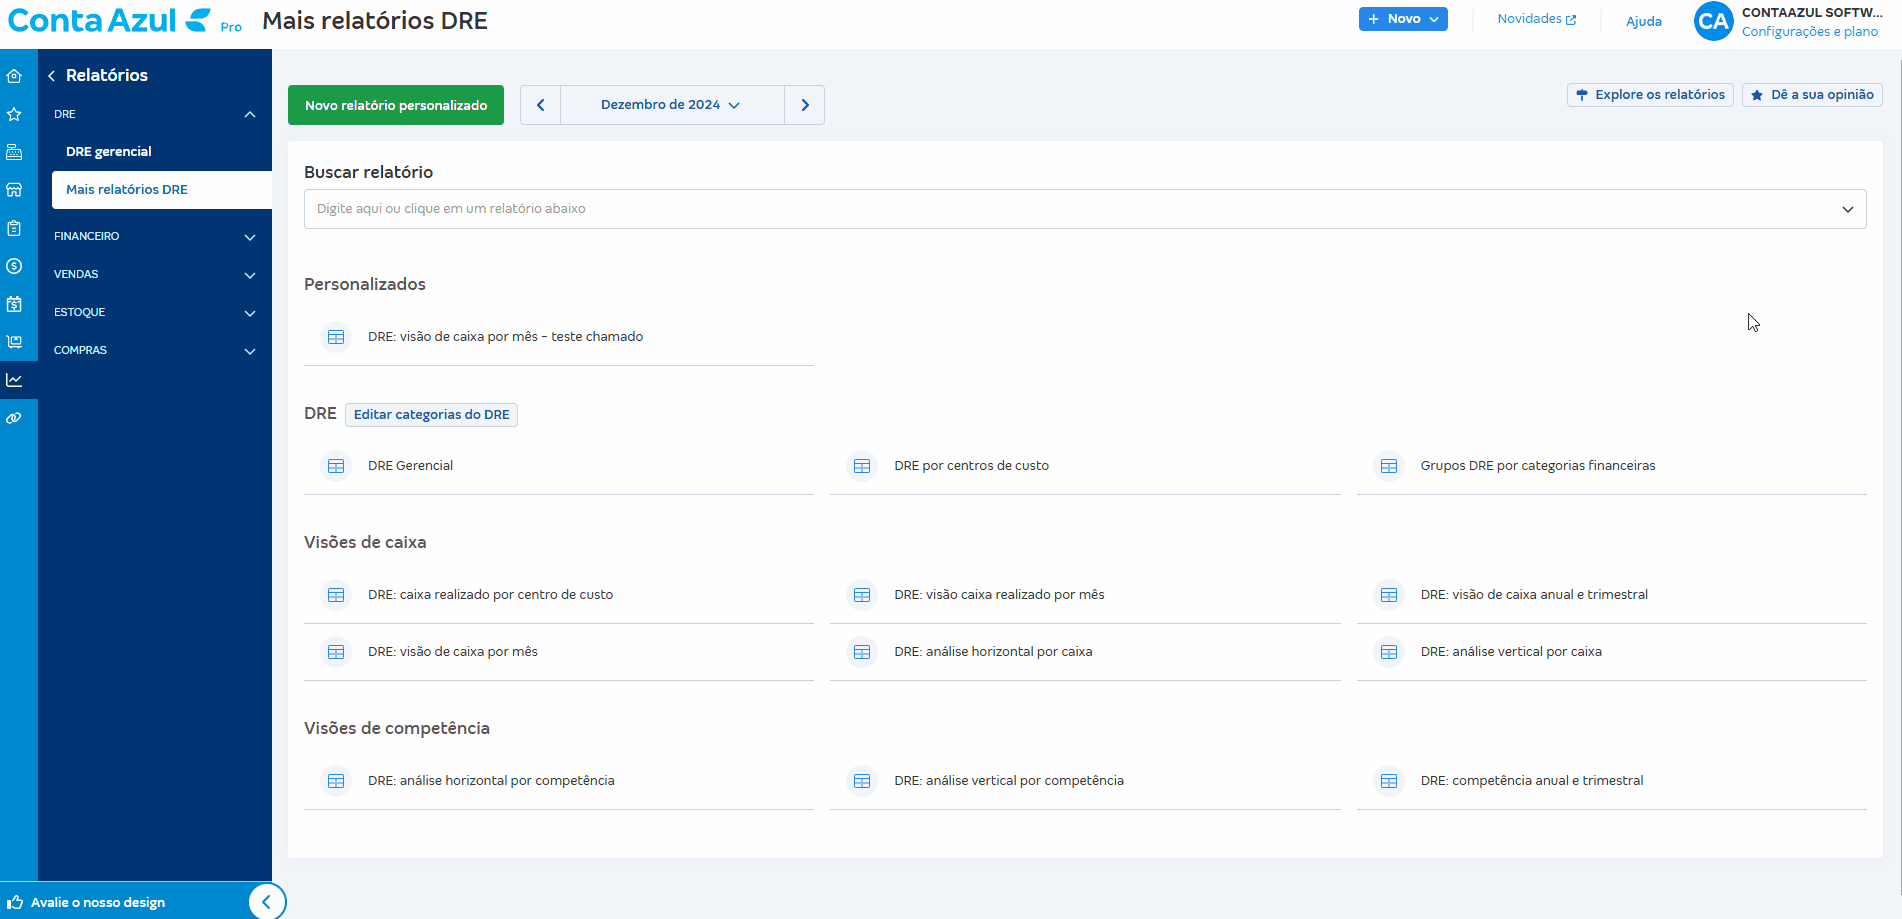Open the dollar coin icon in the sidebar
The width and height of the screenshot is (1902, 919).
pyautogui.click(x=14, y=266)
